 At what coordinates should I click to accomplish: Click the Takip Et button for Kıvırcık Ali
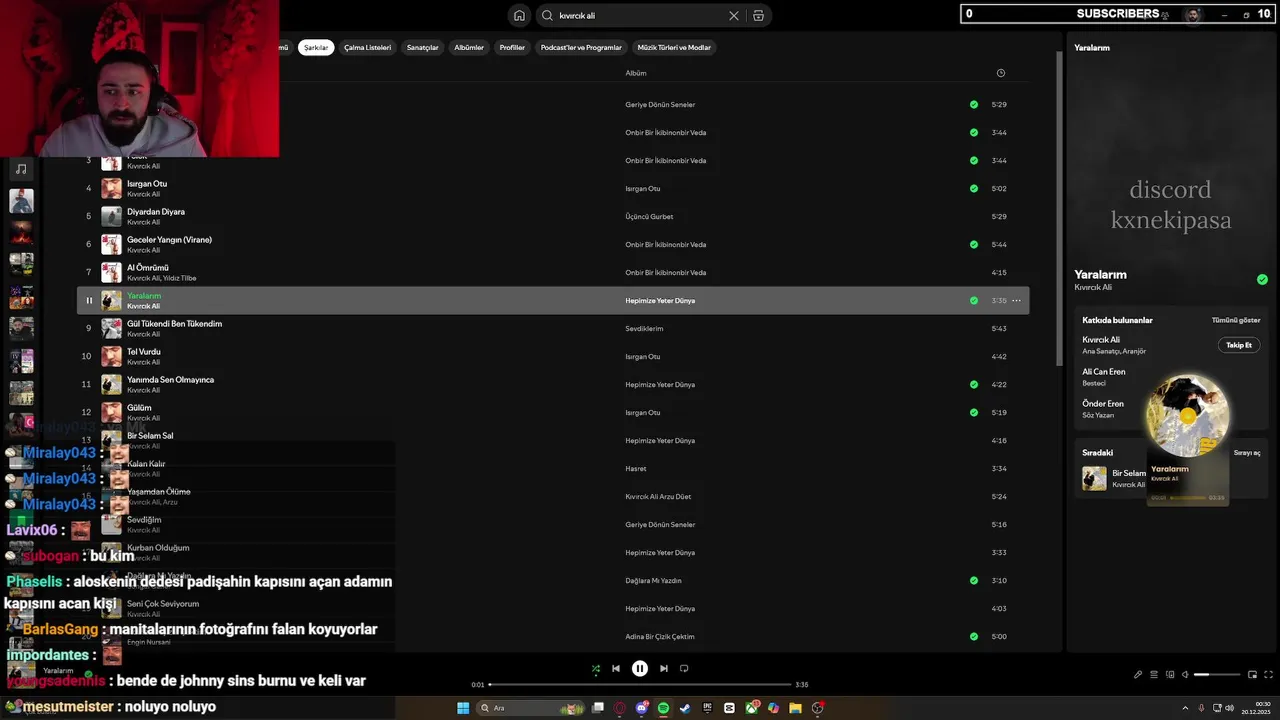point(1239,345)
